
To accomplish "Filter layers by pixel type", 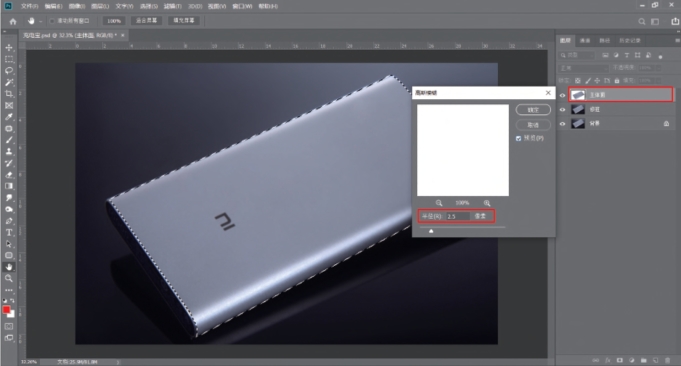I will coord(605,55).
